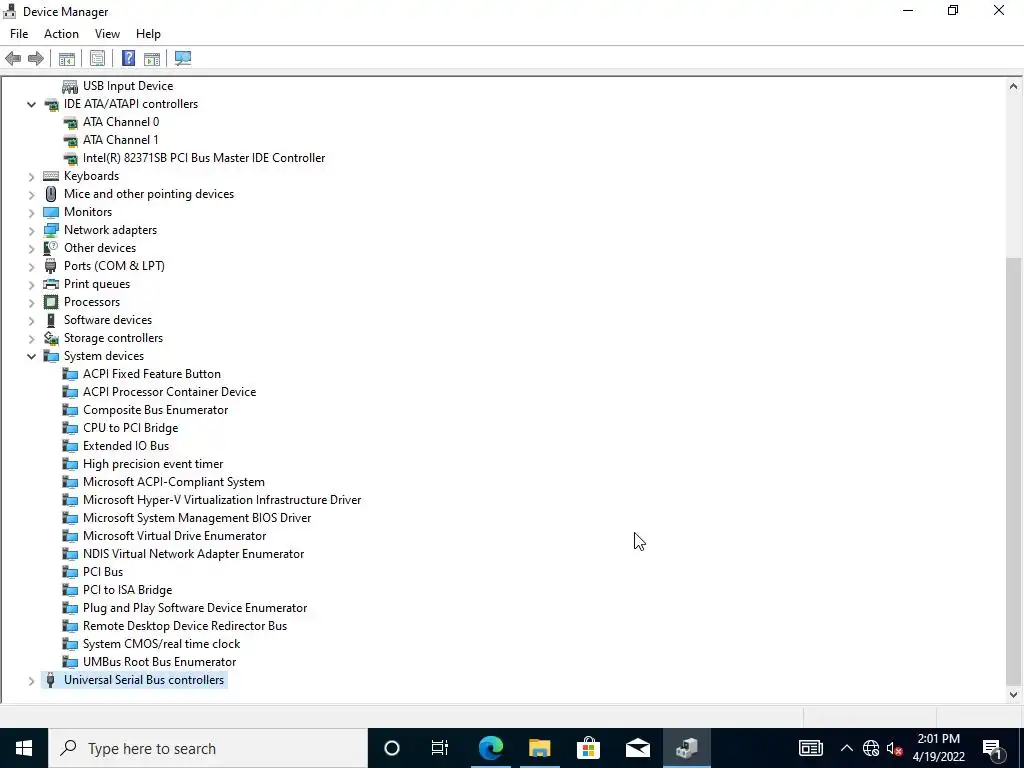Image resolution: width=1024 pixels, height=768 pixels.
Task: Expand the Print queues node
Action: (31, 284)
